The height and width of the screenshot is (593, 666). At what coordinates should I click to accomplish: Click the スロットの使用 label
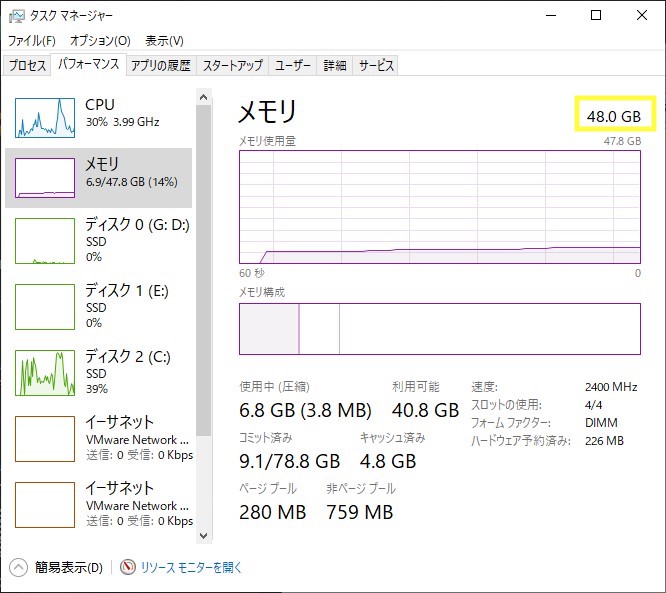(x=506, y=405)
